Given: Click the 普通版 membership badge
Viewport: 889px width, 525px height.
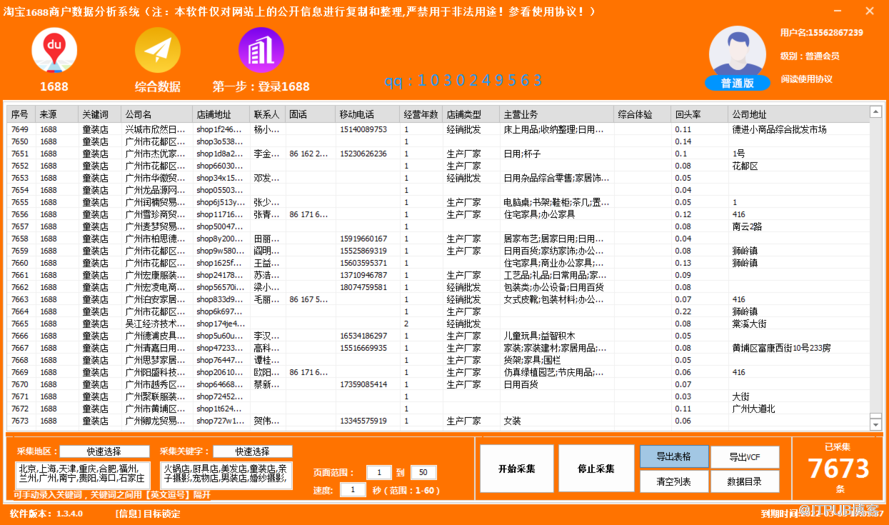Looking at the screenshot, I should coord(738,83).
